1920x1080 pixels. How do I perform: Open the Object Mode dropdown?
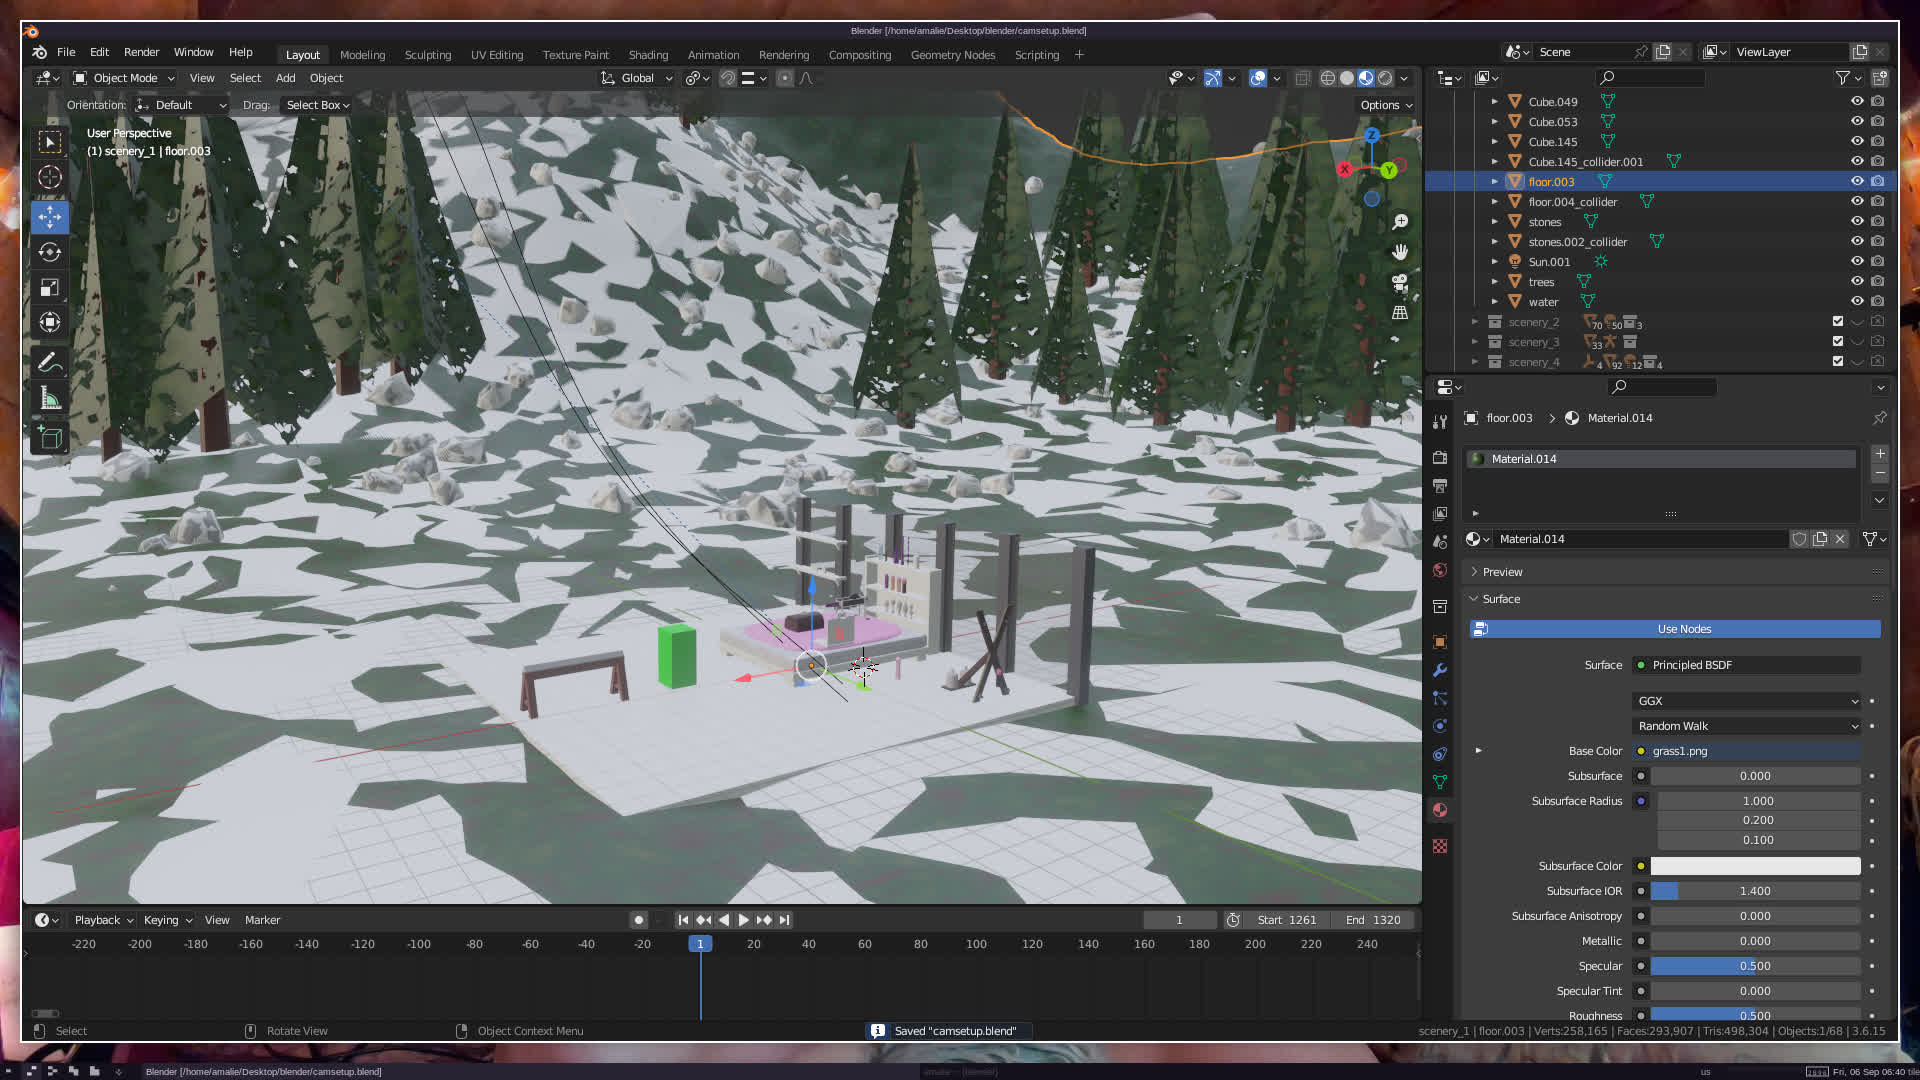[x=125, y=78]
